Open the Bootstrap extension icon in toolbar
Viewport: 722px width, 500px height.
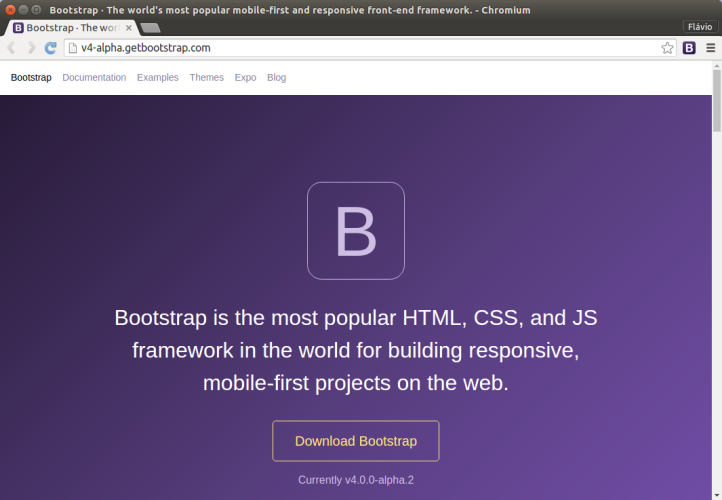click(x=689, y=48)
